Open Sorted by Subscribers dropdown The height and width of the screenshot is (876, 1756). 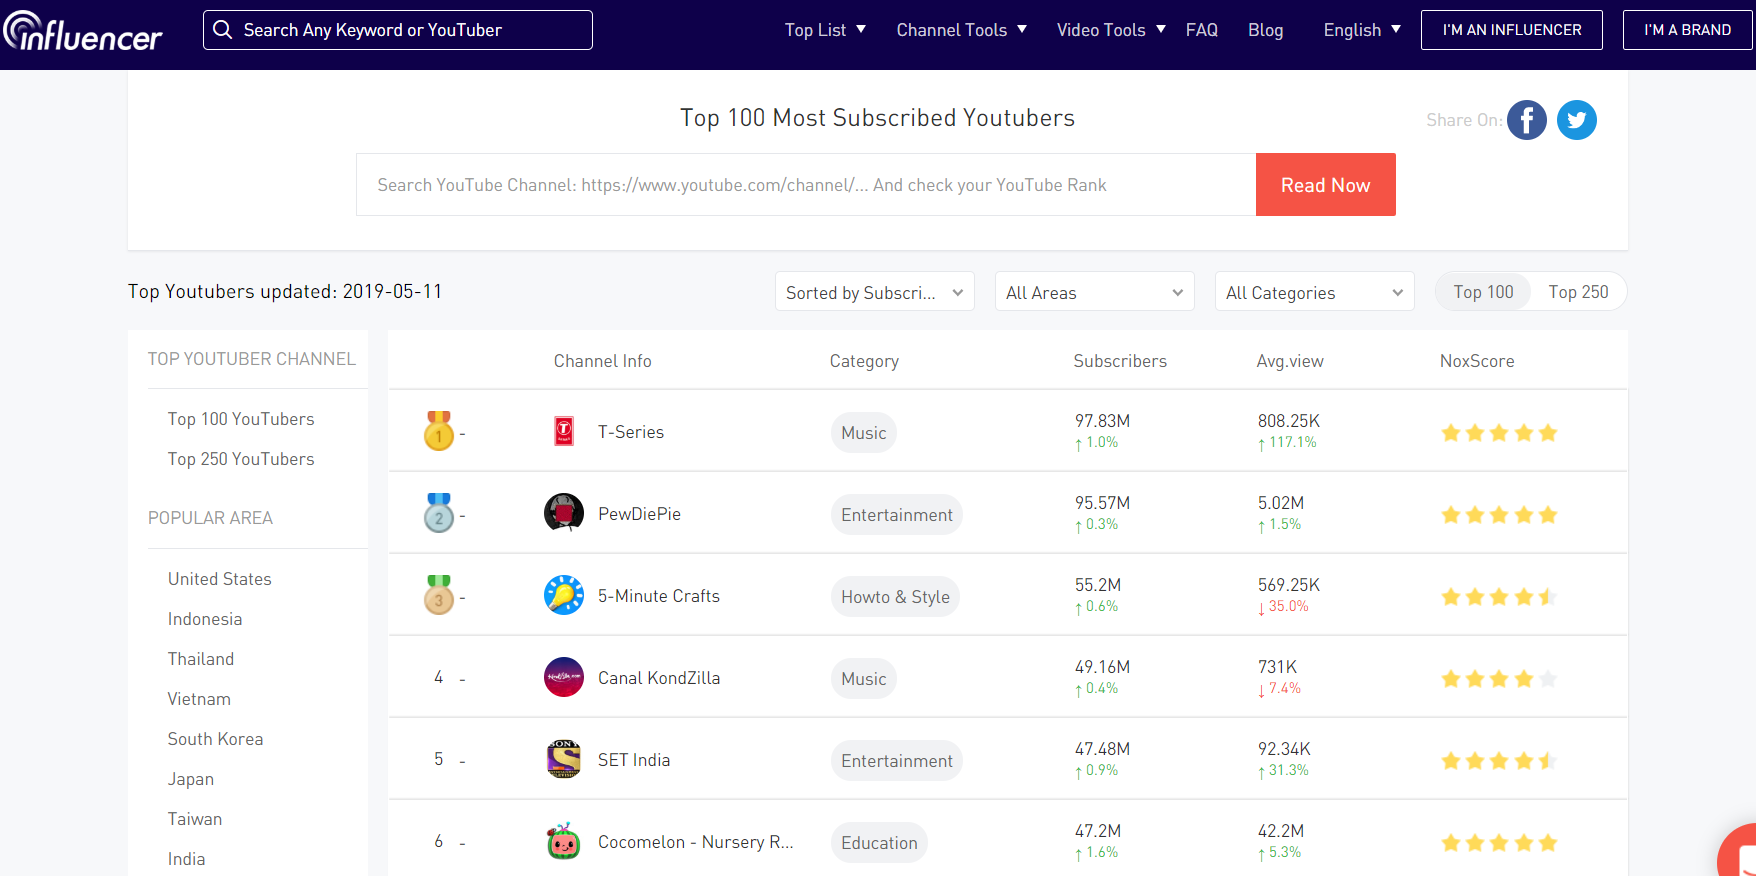pos(875,292)
